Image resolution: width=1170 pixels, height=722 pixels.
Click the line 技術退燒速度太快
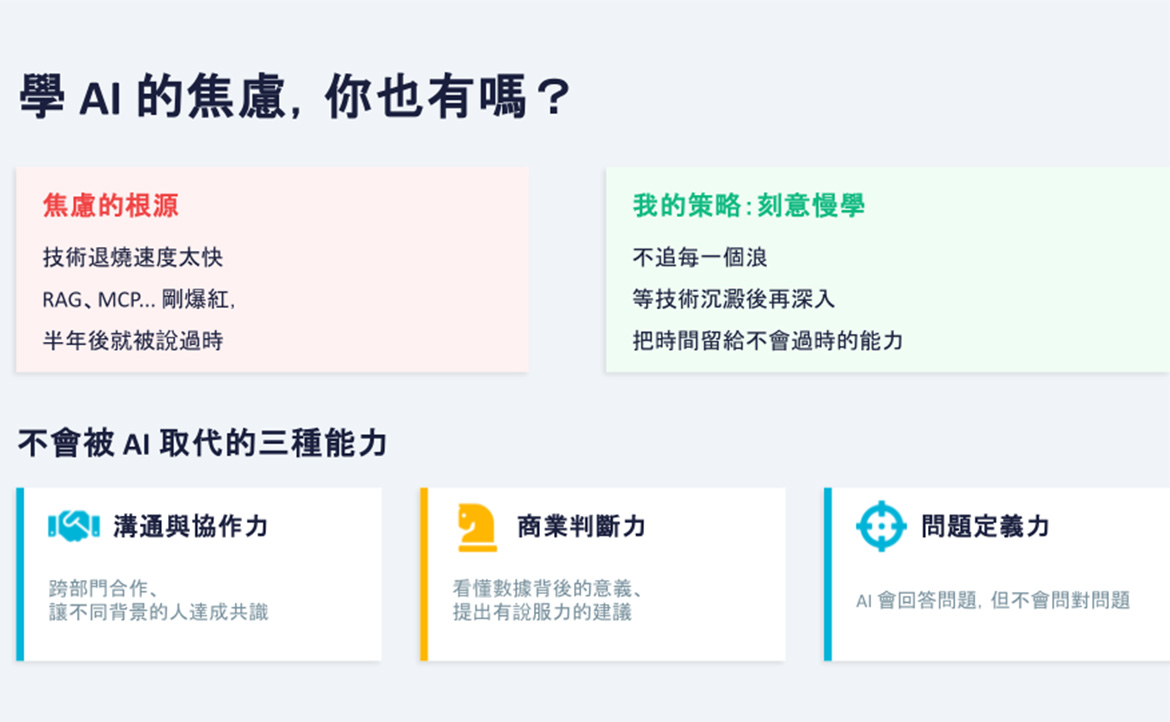(x=133, y=257)
